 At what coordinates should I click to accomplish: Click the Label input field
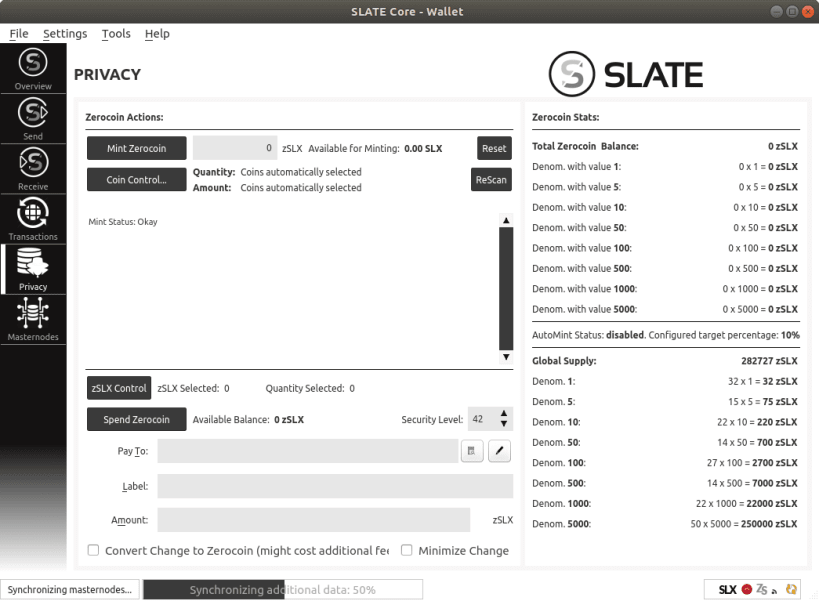tap(335, 486)
